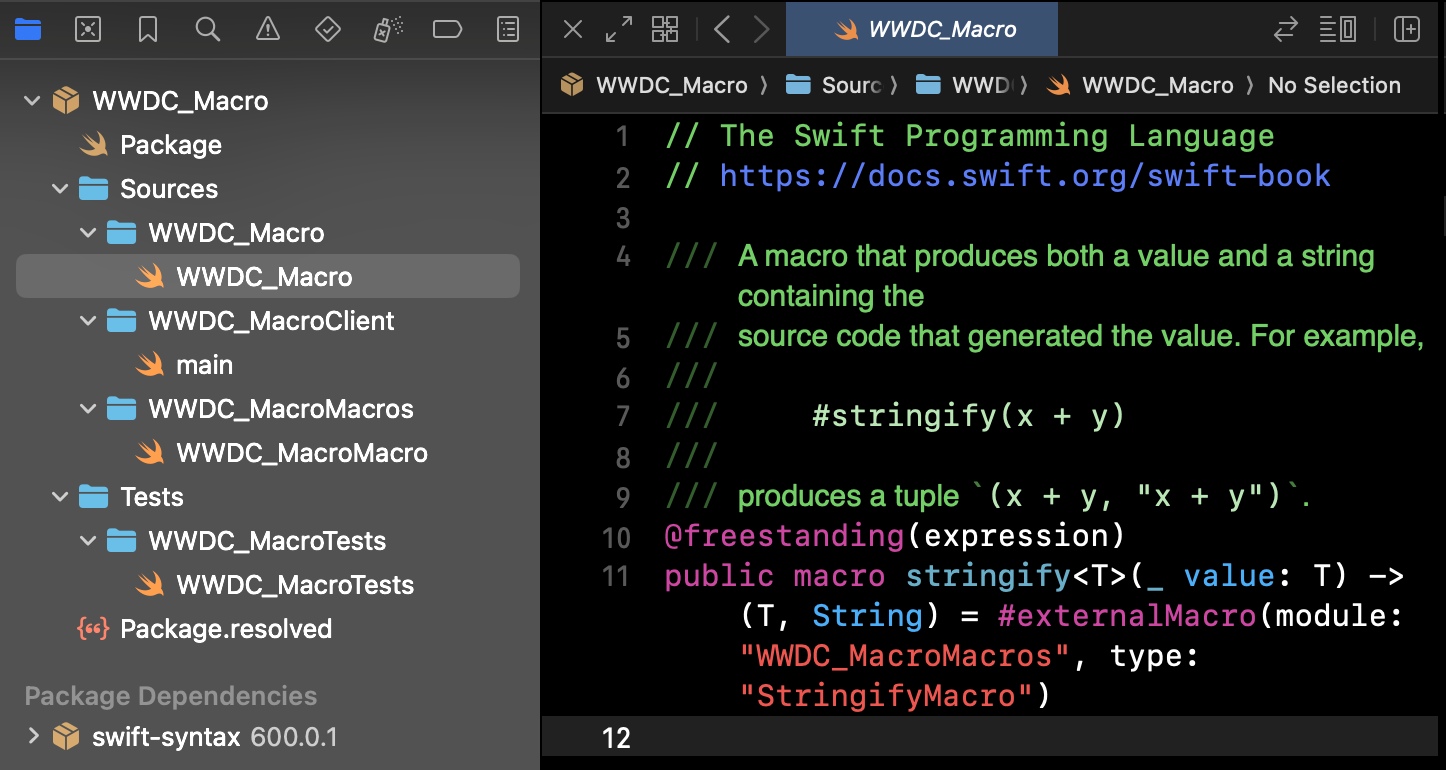Image resolution: width=1446 pixels, height=770 pixels.
Task: Go back with left chevron
Action: coord(723,29)
